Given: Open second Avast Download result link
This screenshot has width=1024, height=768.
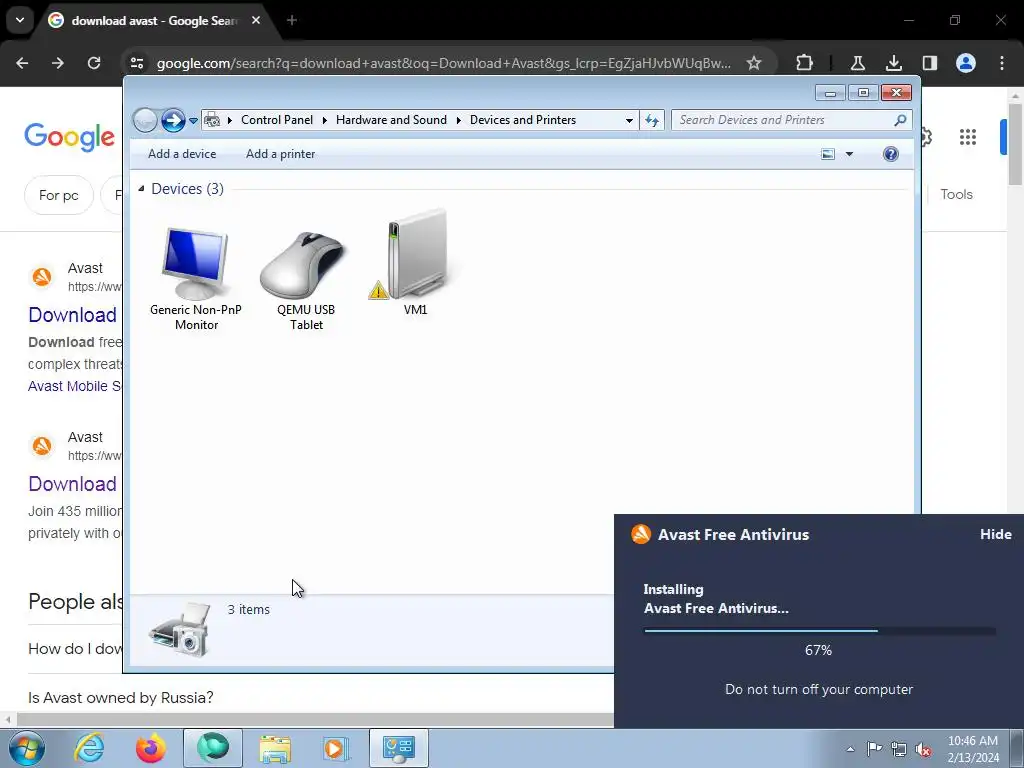Looking at the screenshot, I should [x=72, y=484].
